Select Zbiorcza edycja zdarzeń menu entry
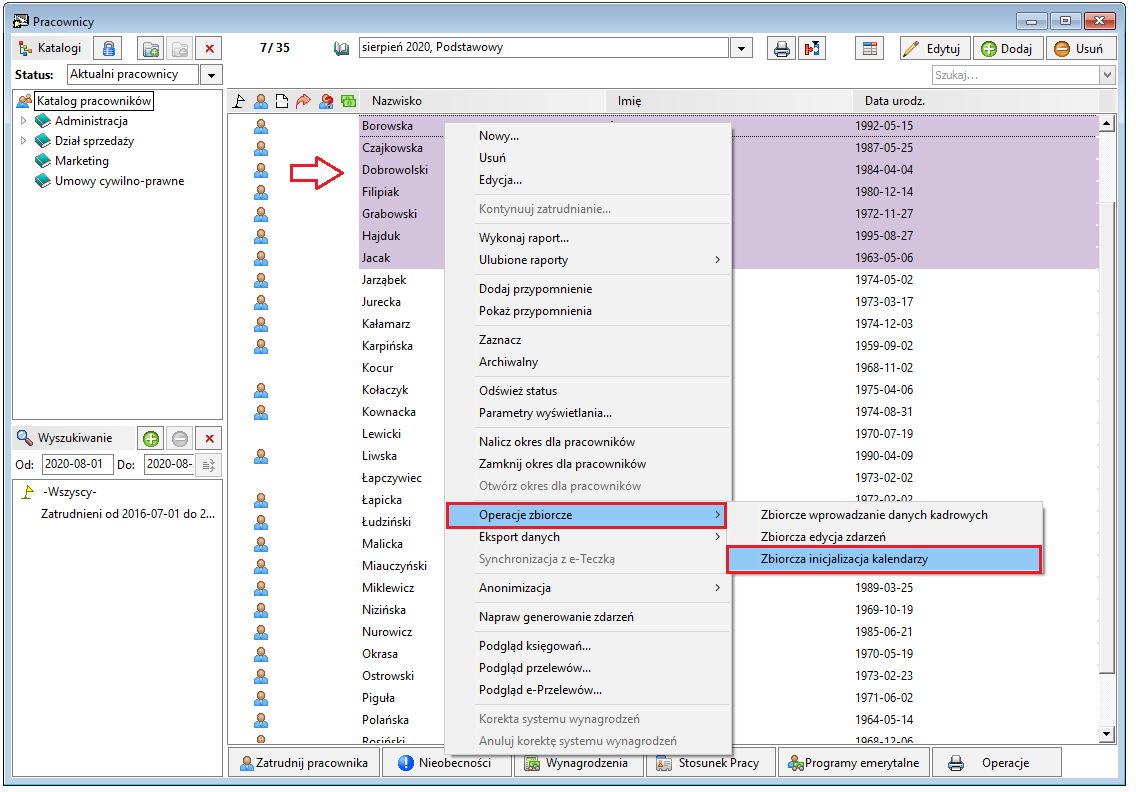Viewport: 1136px width, 792px height. coord(884,537)
